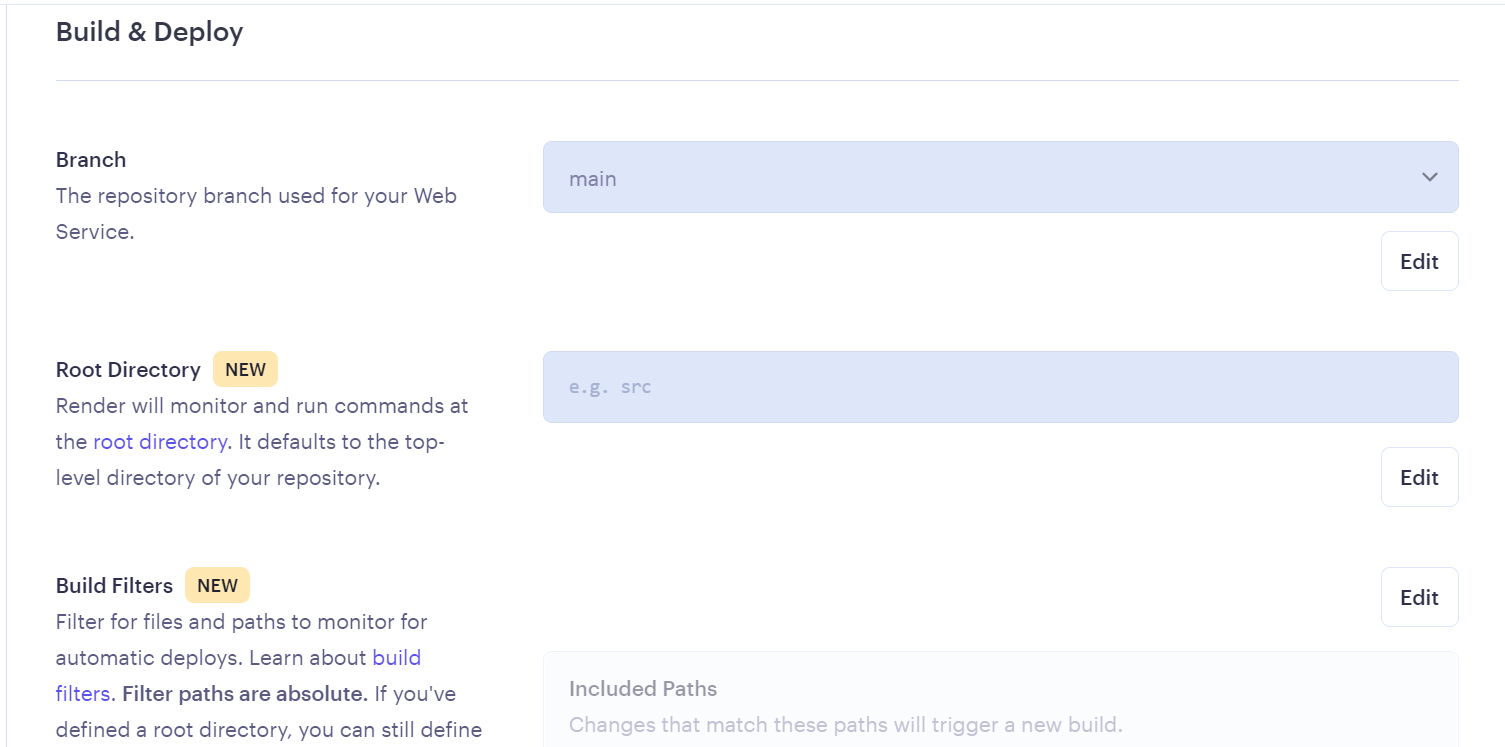Image resolution: width=1505 pixels, height=747 pixels.
Task: Open the "build filters" help link
Action: 238,675
